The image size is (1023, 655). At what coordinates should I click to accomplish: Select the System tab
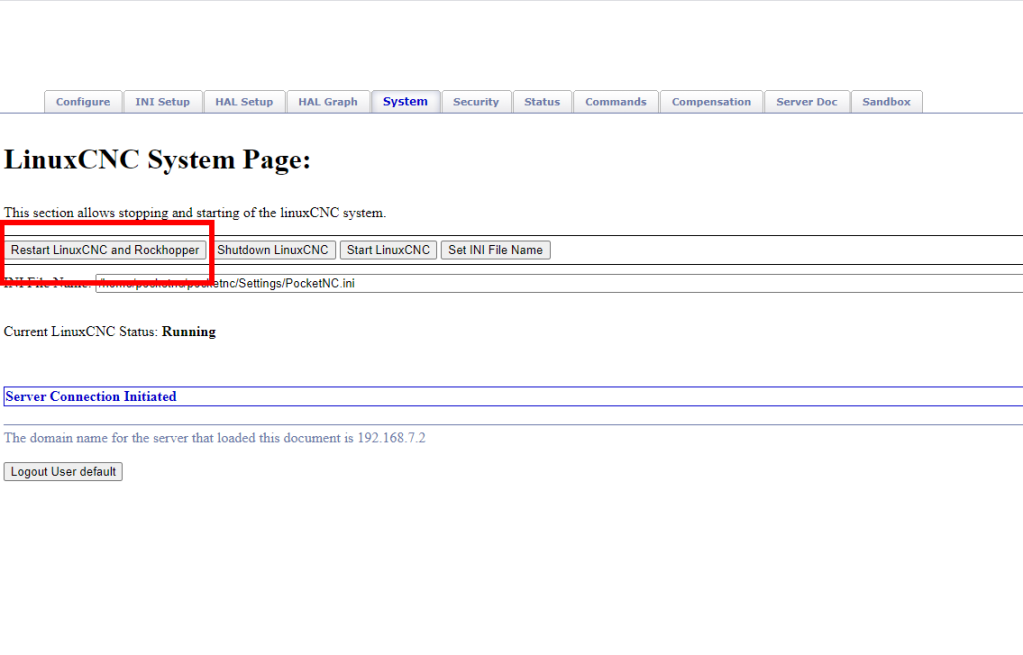coord(405,101)
